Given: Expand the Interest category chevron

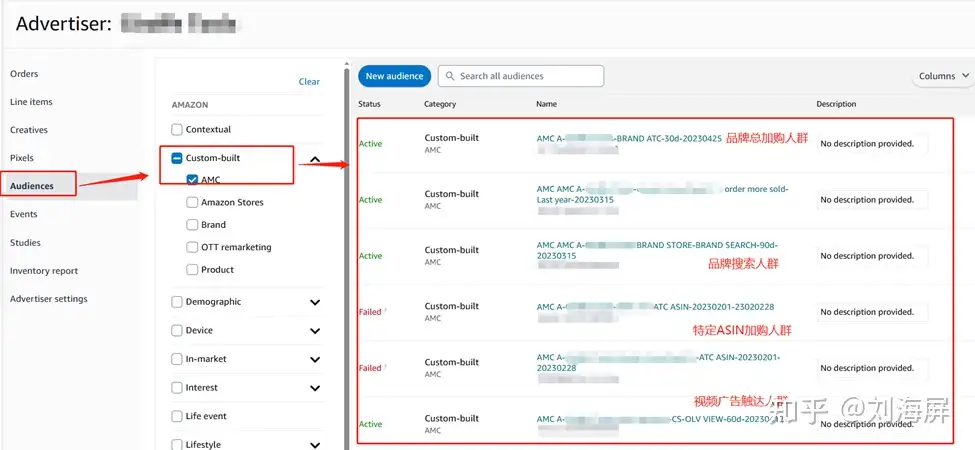Looking at the screenshot, I should click(315, 388).
